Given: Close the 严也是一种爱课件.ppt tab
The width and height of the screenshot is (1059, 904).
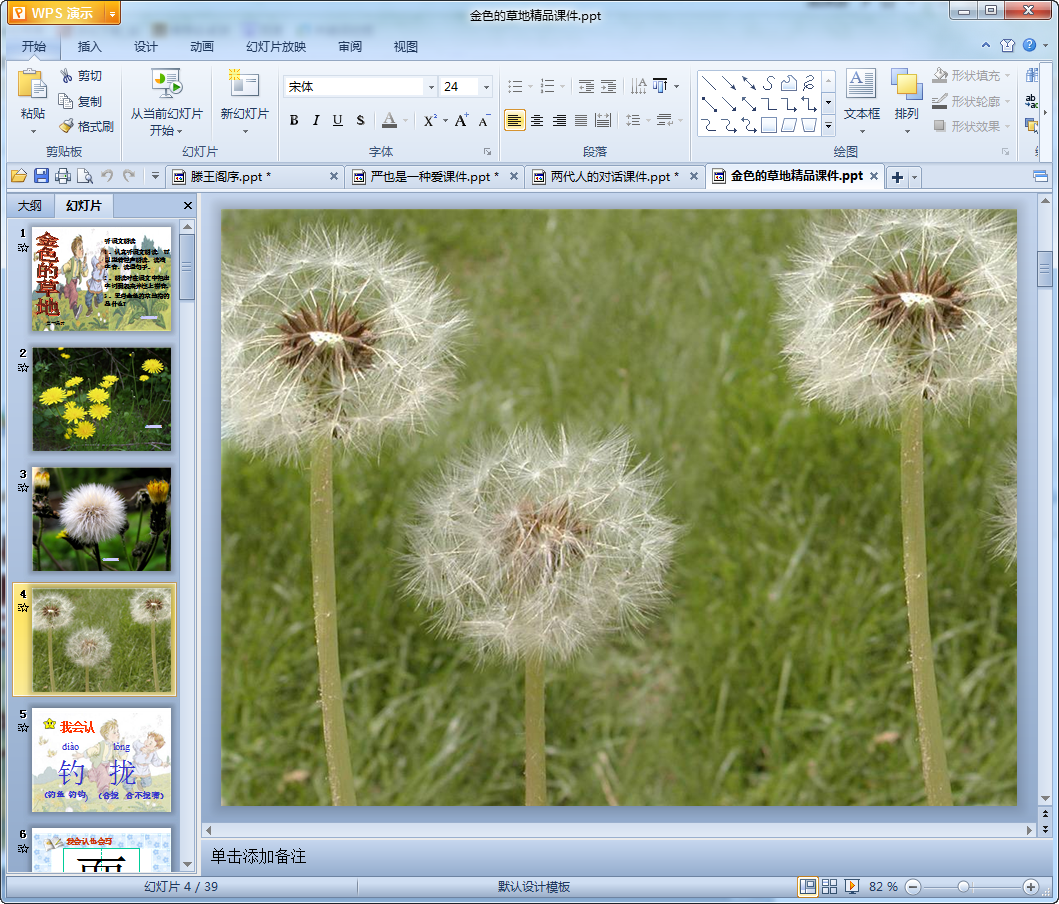Looking at the screenshot, I should pyautogui.click(x=513, y=176).
